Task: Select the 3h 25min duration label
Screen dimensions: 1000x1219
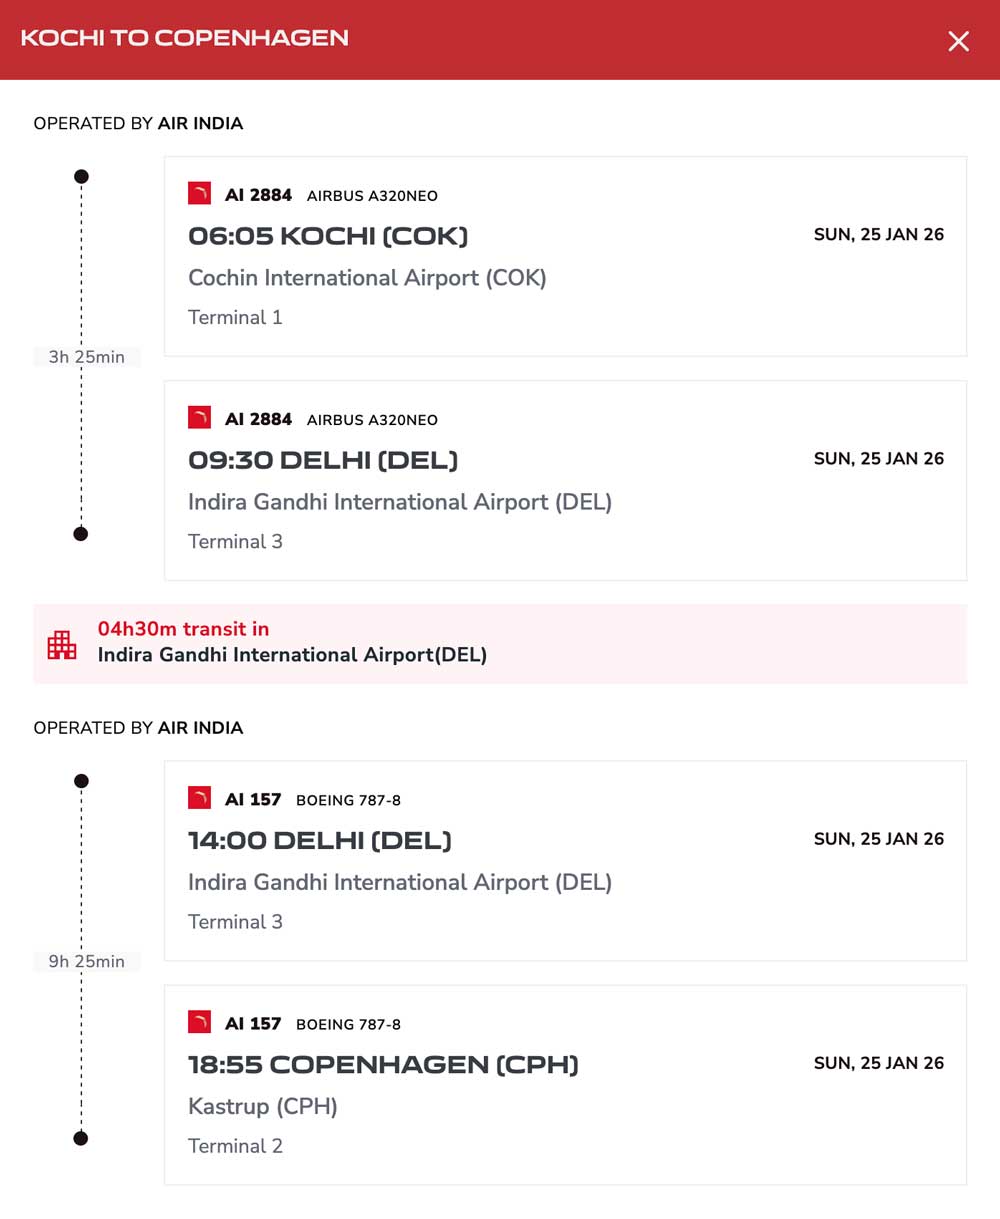Action: point(87,357)
